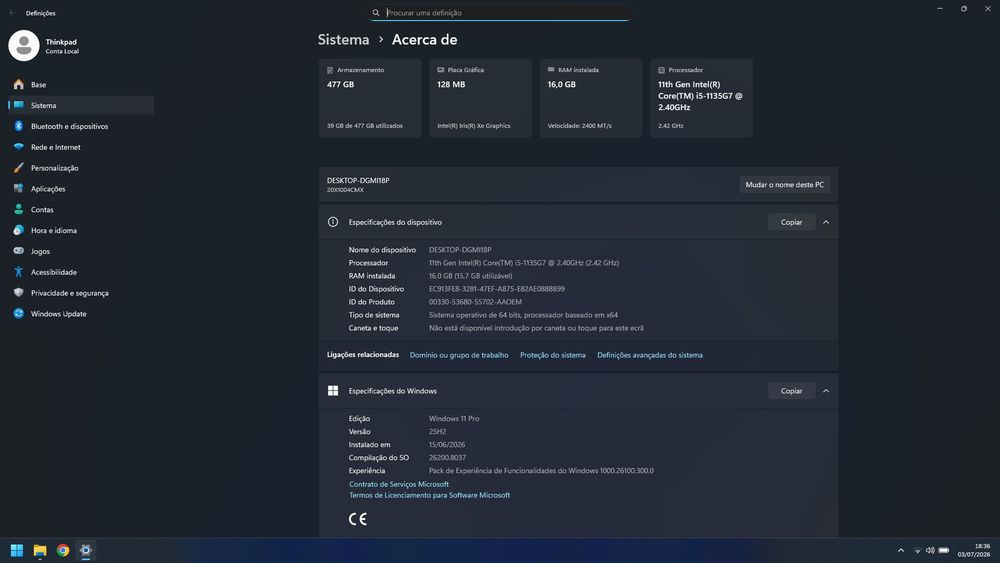Select Rede e Internet label in the sidebar
The image size is (1000, 563).
pos(55,147)
